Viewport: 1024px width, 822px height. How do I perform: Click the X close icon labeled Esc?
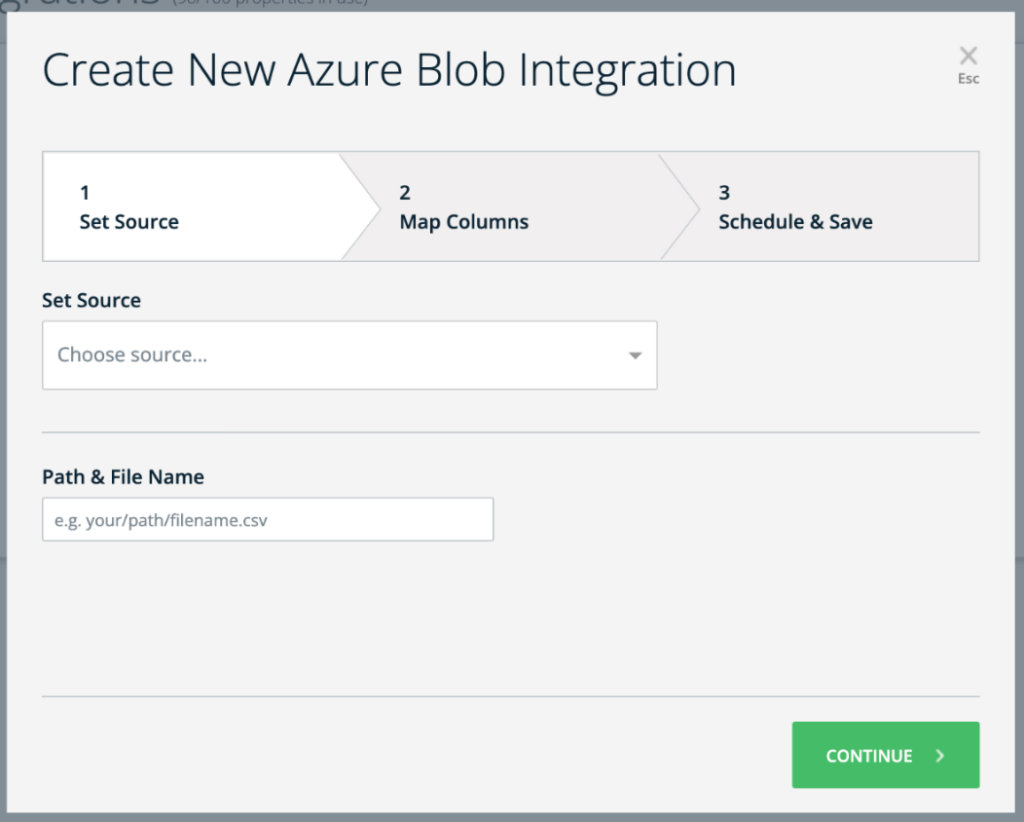tap(967, 56)
